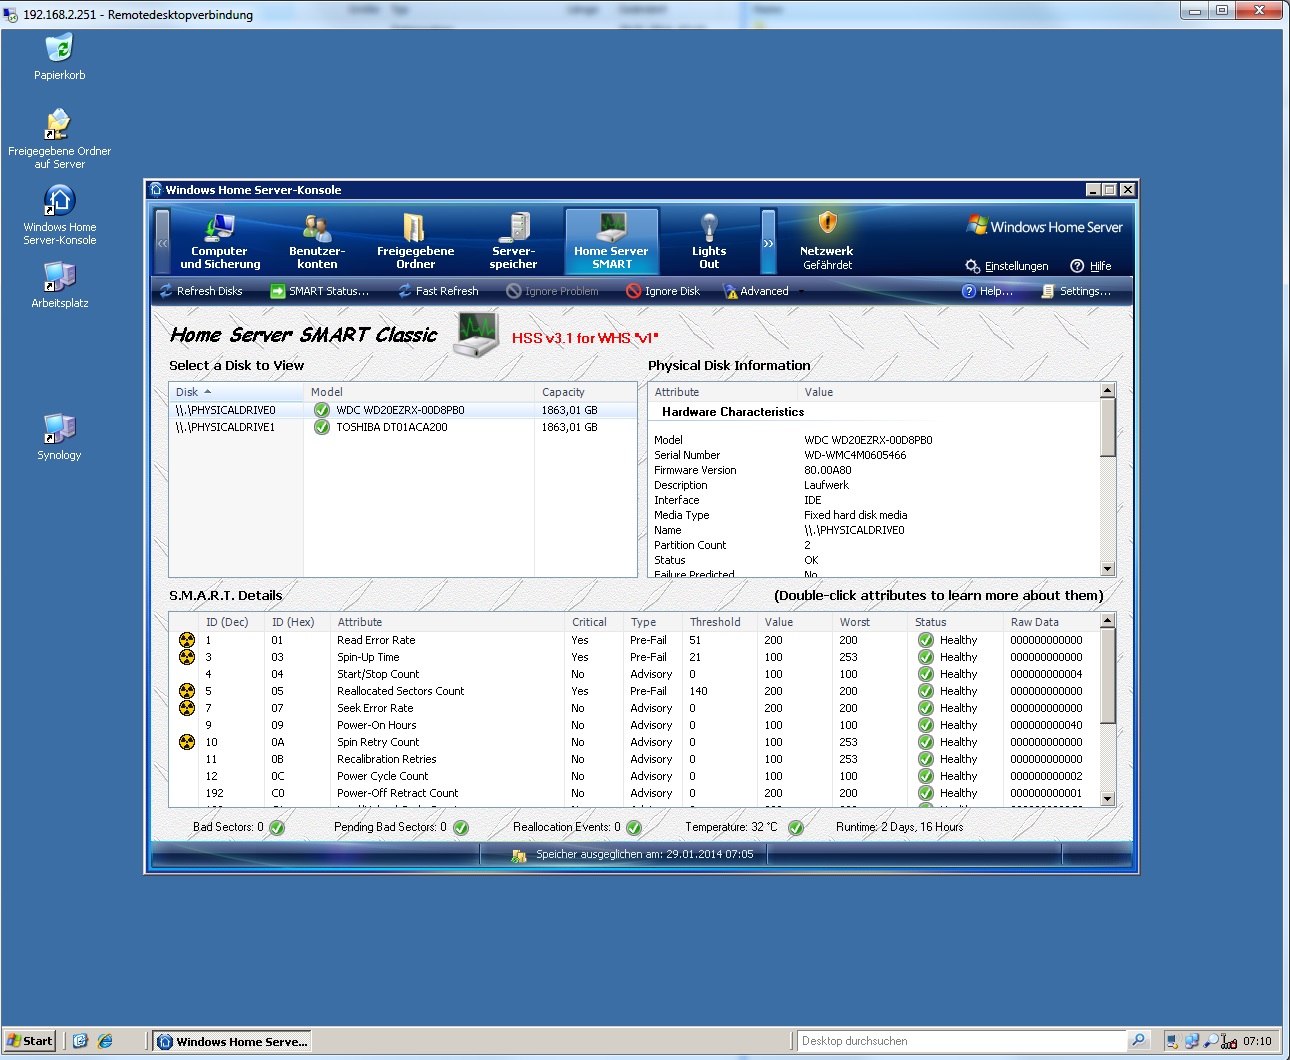The height and width of the screenshot is (1060, 1290).
Task: Open Freigegebene Ordner auf Server shortcut
Action: [59, 139]
